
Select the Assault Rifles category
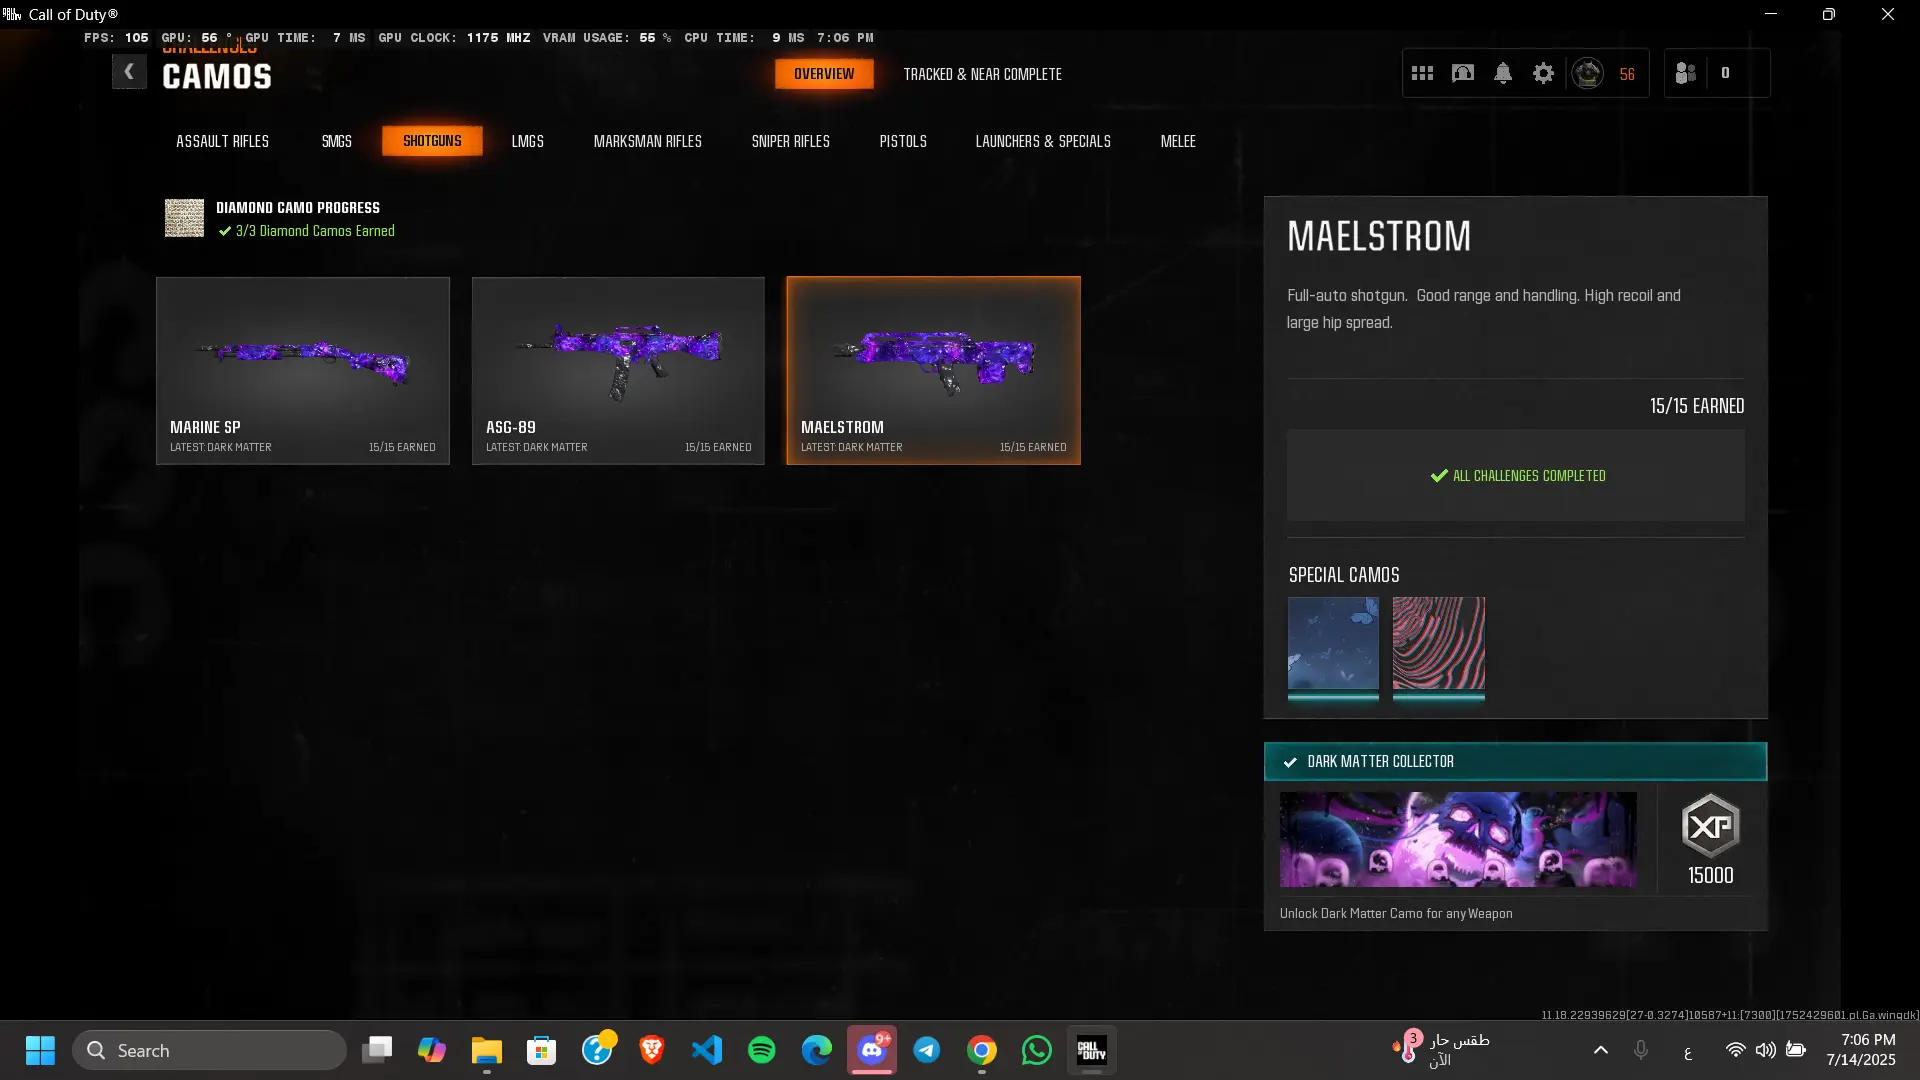[x=222, y=141]
